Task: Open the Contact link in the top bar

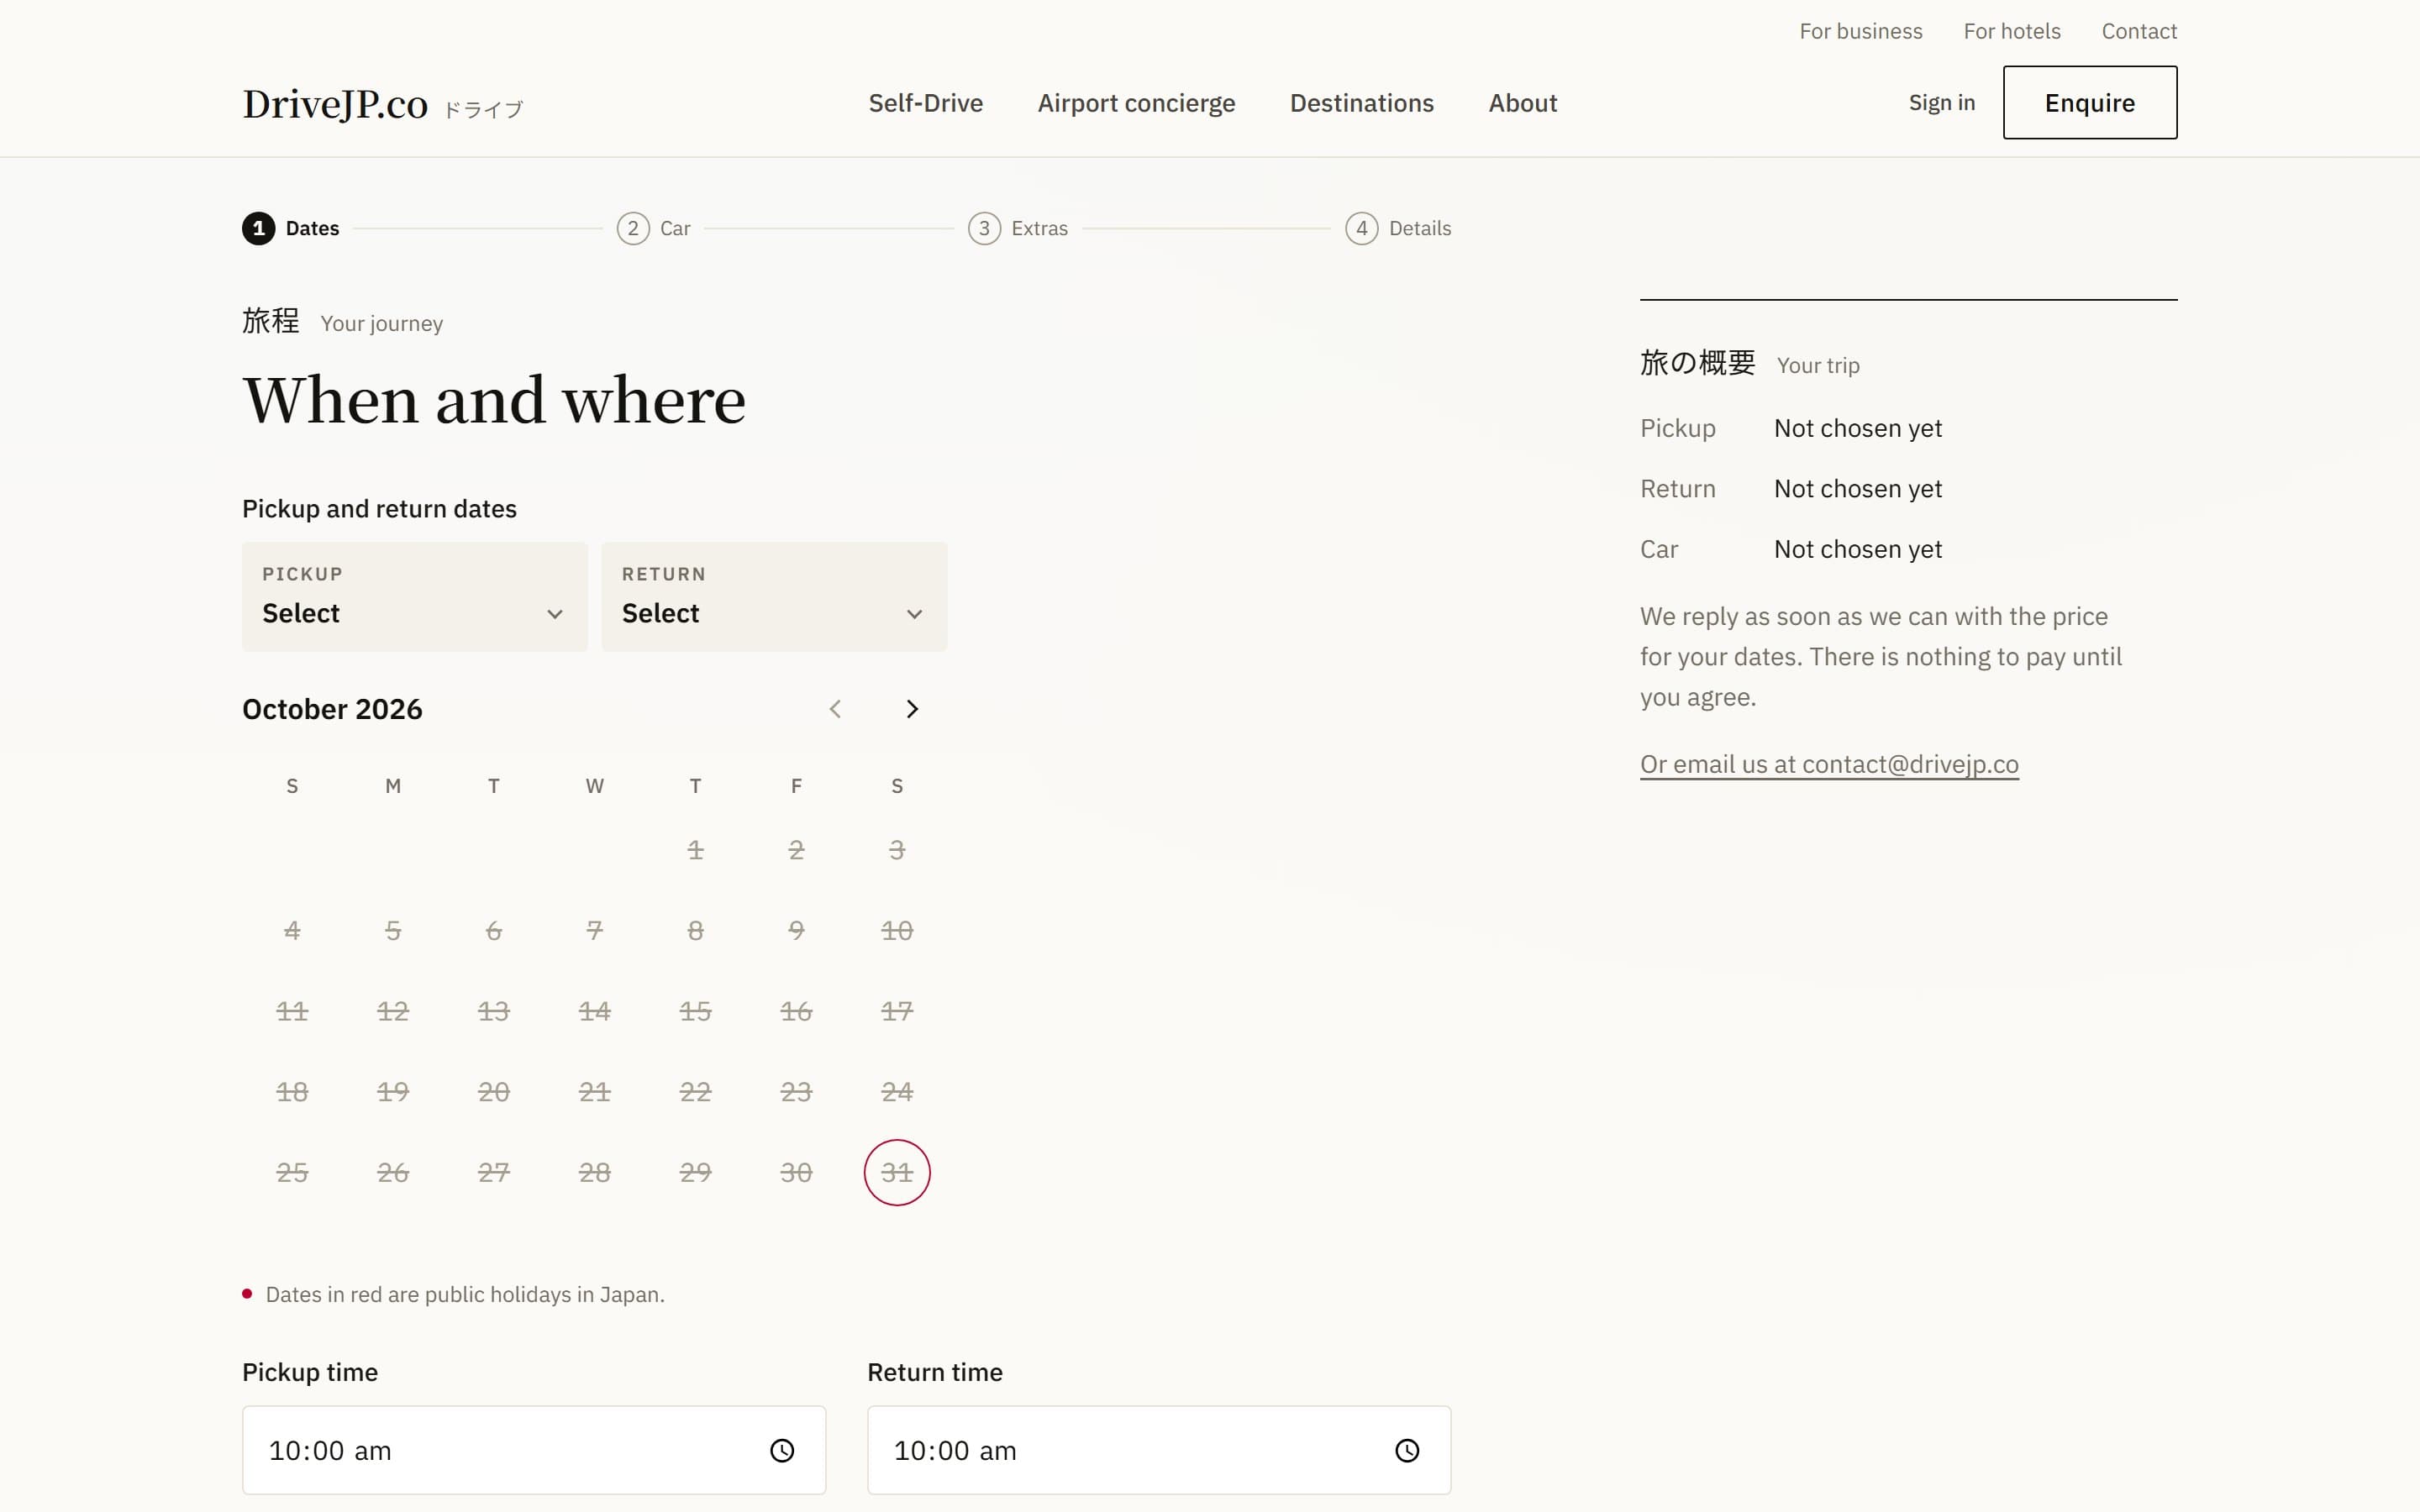Action: [2139, 31]
